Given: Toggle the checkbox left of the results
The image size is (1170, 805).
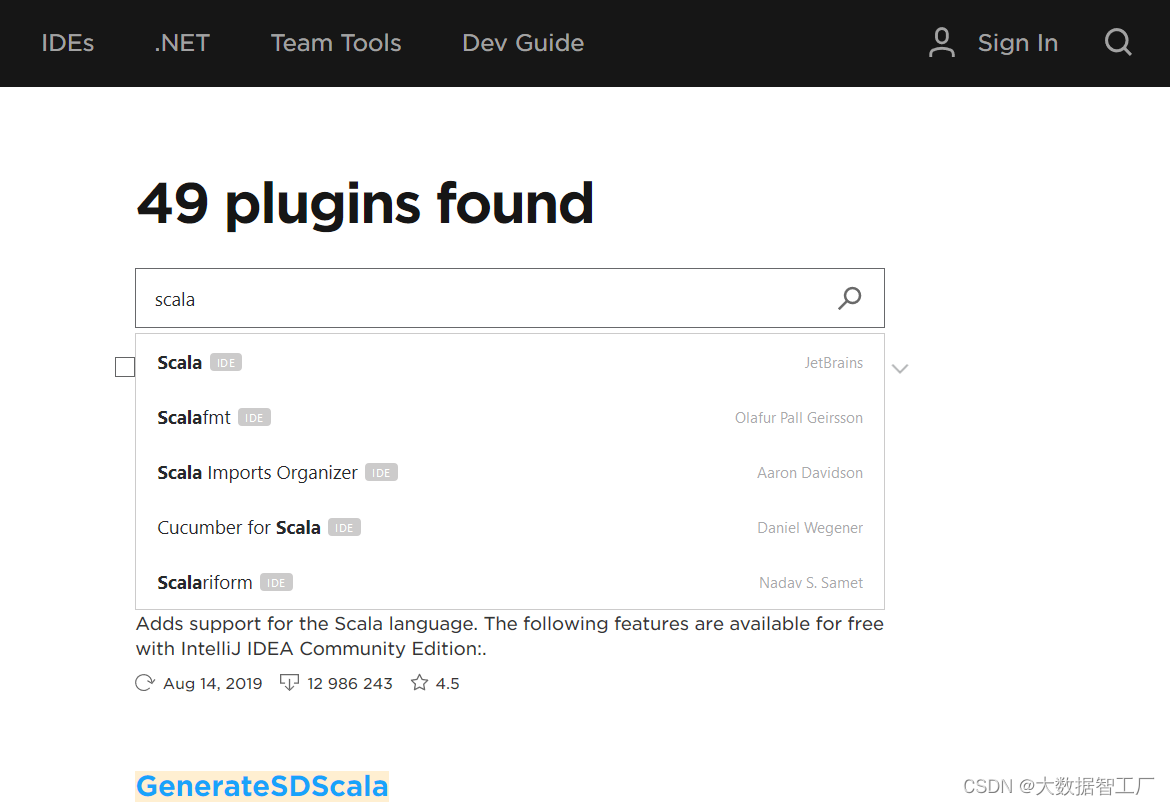Looking at the screenshot, I should click(125, 367).
